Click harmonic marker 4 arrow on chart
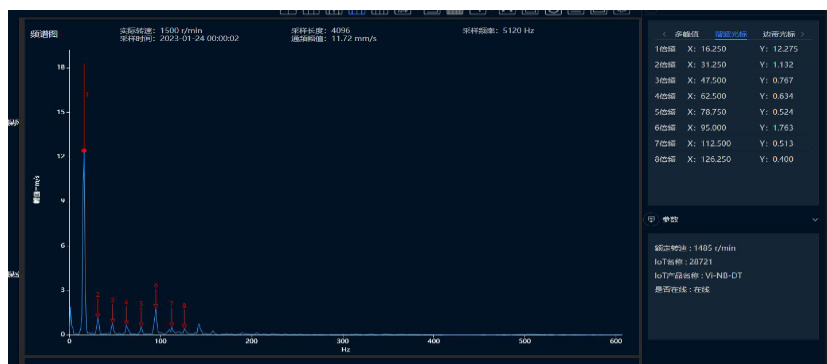The image size is (827, 364). (126, 313)
